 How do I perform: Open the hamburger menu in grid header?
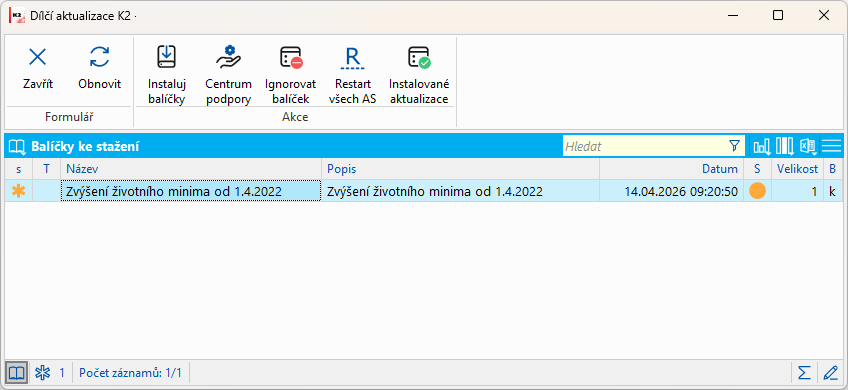click(831, 146)
